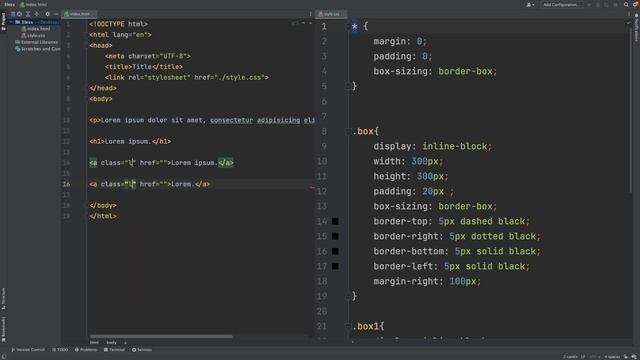Fold the universal selector rule block
The height and width of the screenshot is (360, 640).
tap(348, 27)
